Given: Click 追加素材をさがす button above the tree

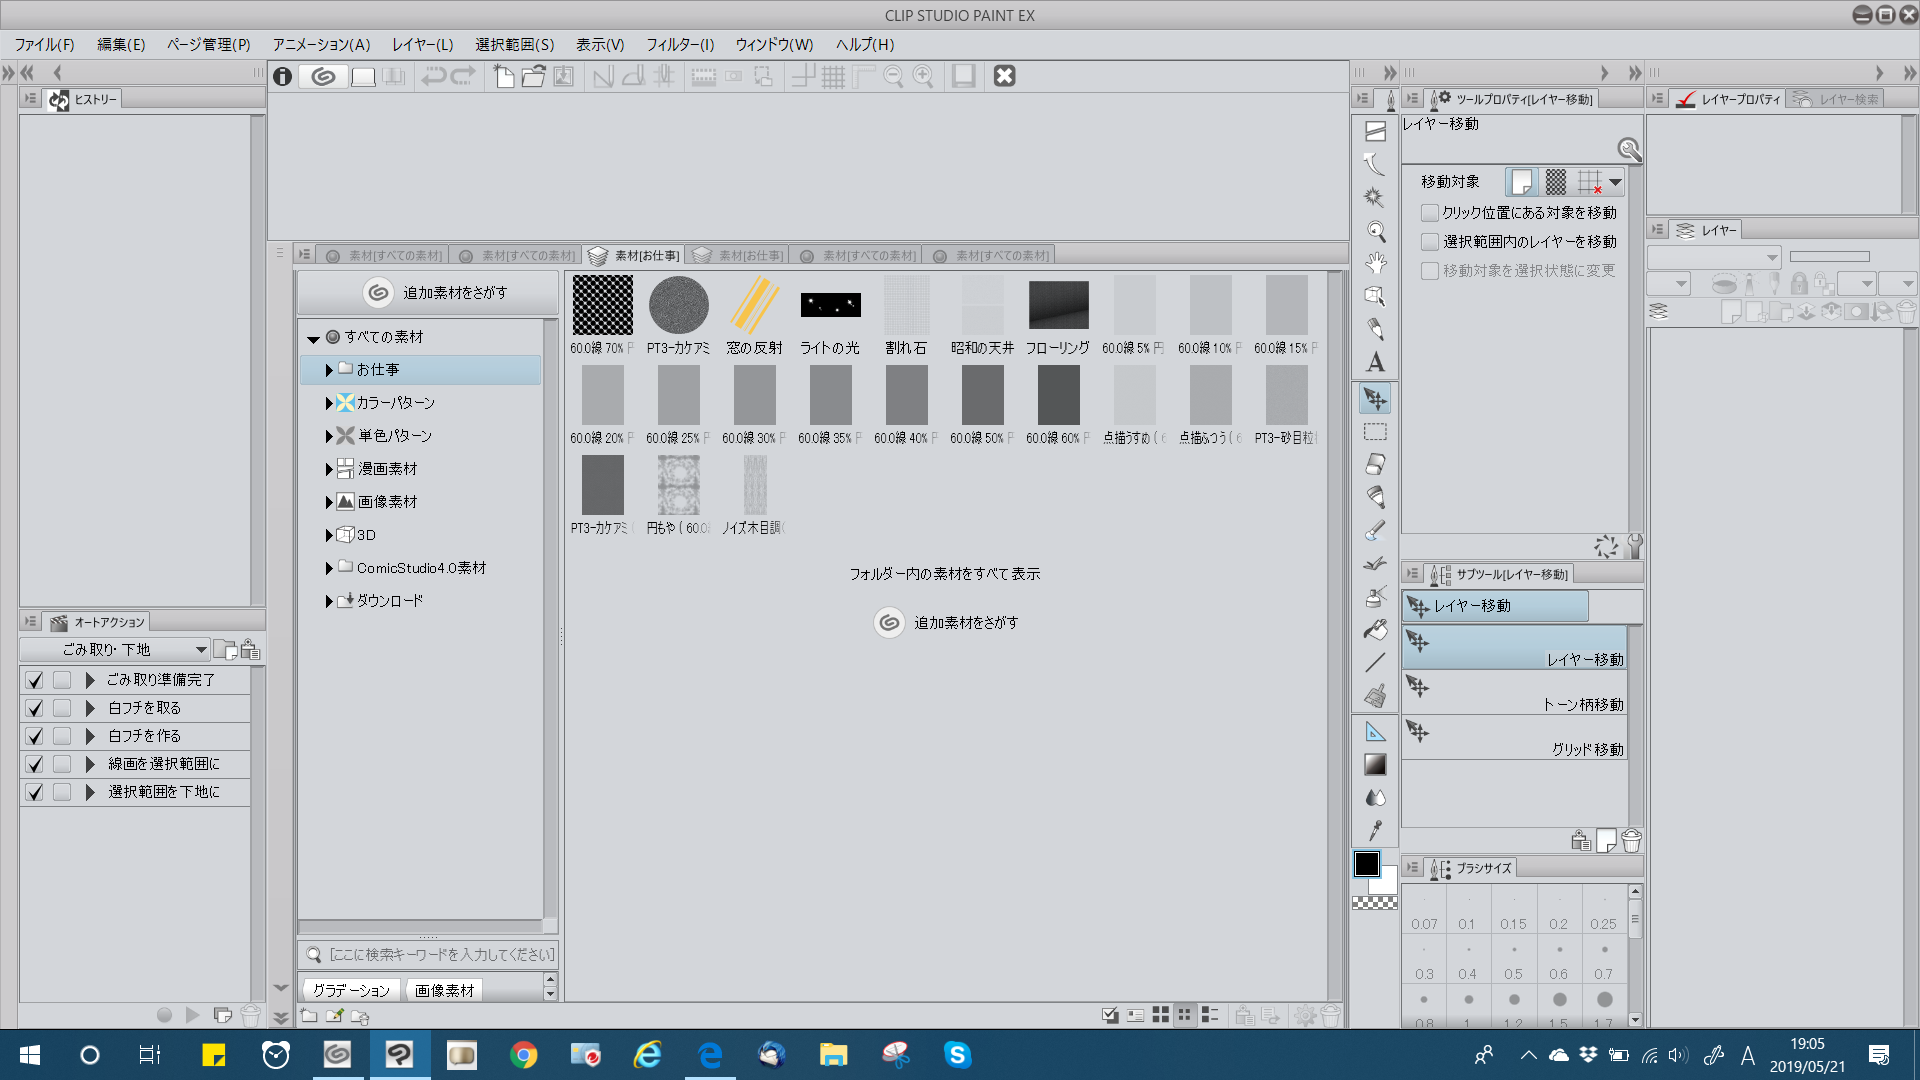Looking at the screenshot, I should coord(429,293).
